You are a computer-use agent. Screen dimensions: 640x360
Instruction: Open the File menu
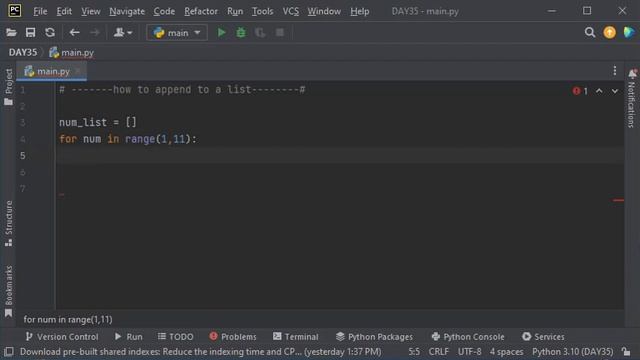[x=40, y=11]
